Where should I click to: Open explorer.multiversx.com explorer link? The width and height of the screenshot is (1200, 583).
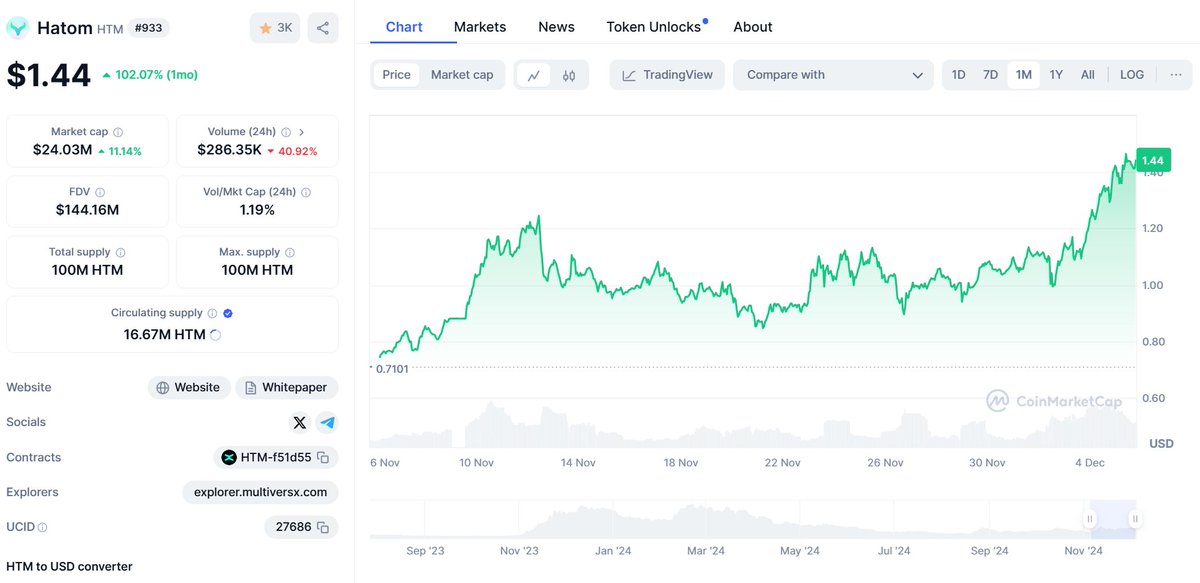click(260, 492)
